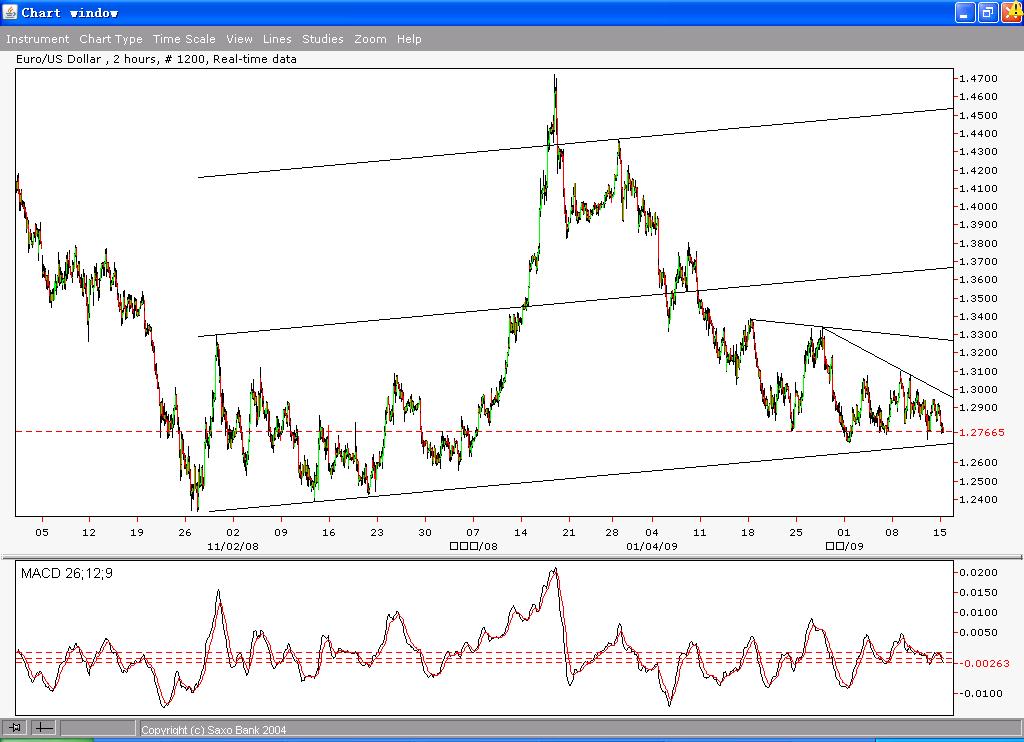Click the empty status field beside crosshair button
The height and width of the screenshot is (742, 1024).
tap(98, 727)
